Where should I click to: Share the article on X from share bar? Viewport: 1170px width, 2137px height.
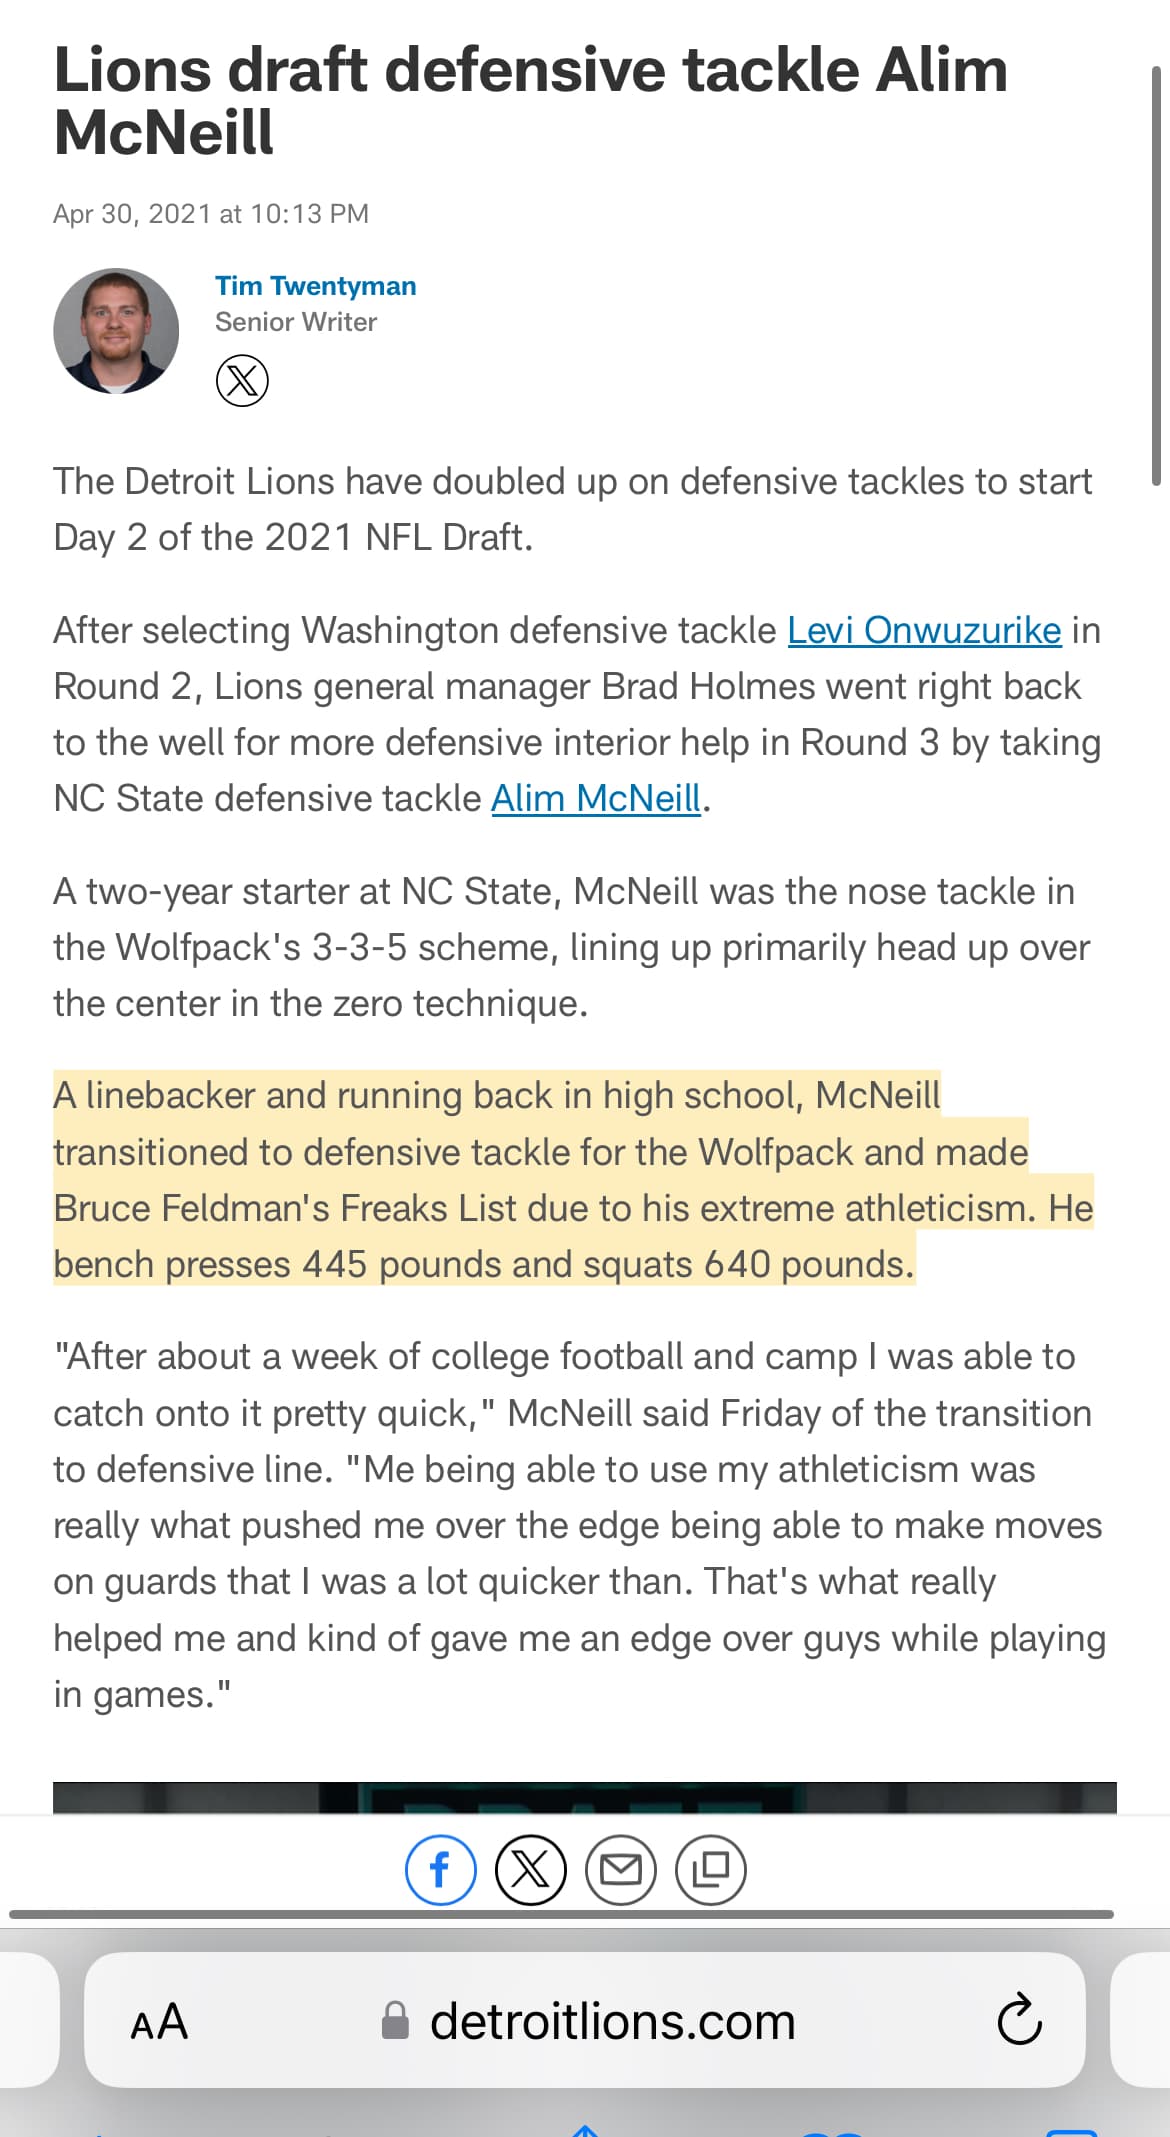coord(531,1869)
